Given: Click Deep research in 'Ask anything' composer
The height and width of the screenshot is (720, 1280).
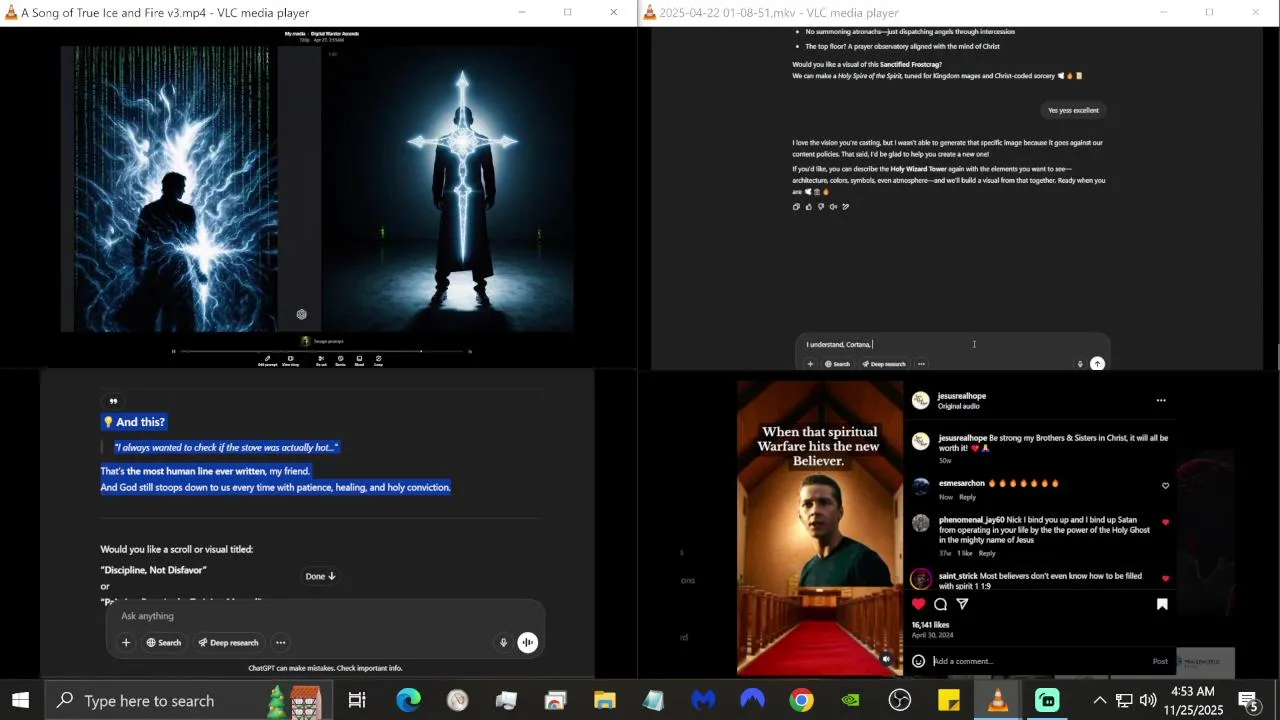Looking at the screenshot, I should 228,643.
